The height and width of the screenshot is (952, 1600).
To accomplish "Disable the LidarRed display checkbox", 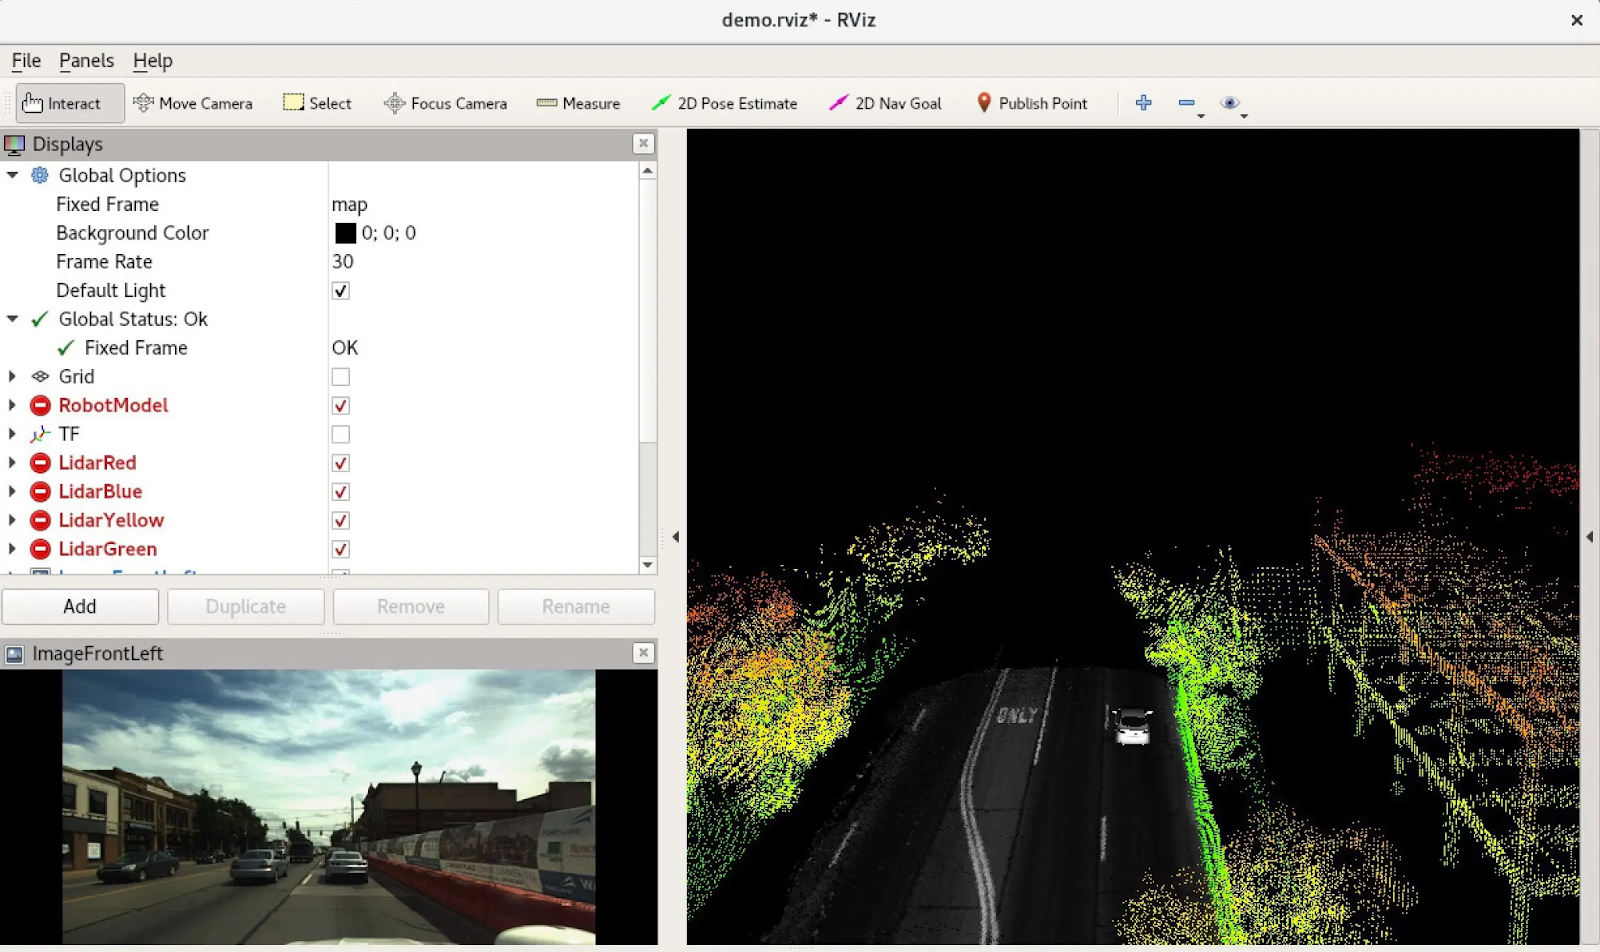I will (341, 463).
